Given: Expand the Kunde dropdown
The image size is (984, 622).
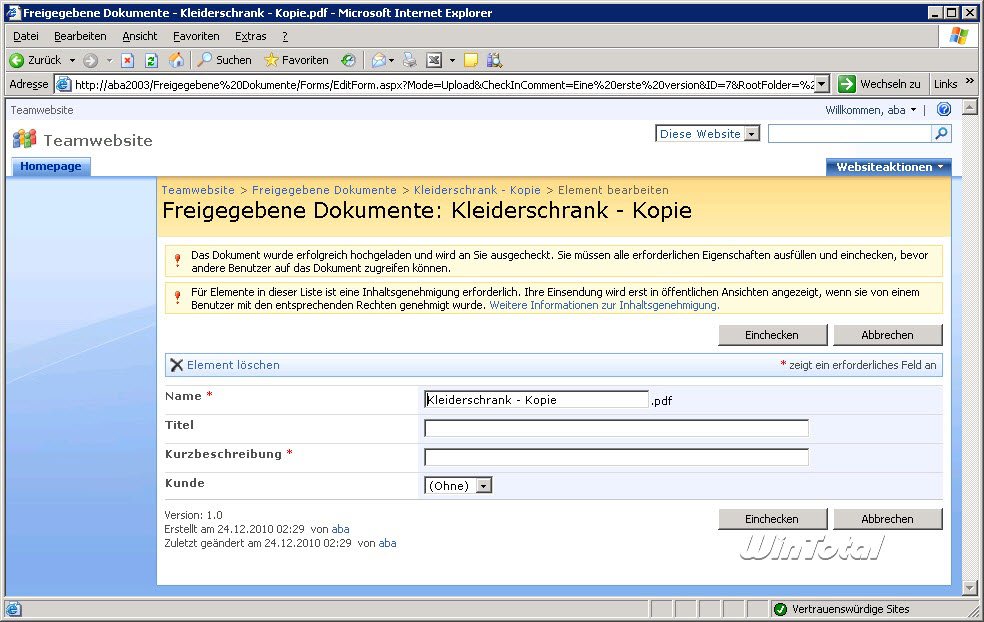Looking at the screenshot, I should 484,486.
